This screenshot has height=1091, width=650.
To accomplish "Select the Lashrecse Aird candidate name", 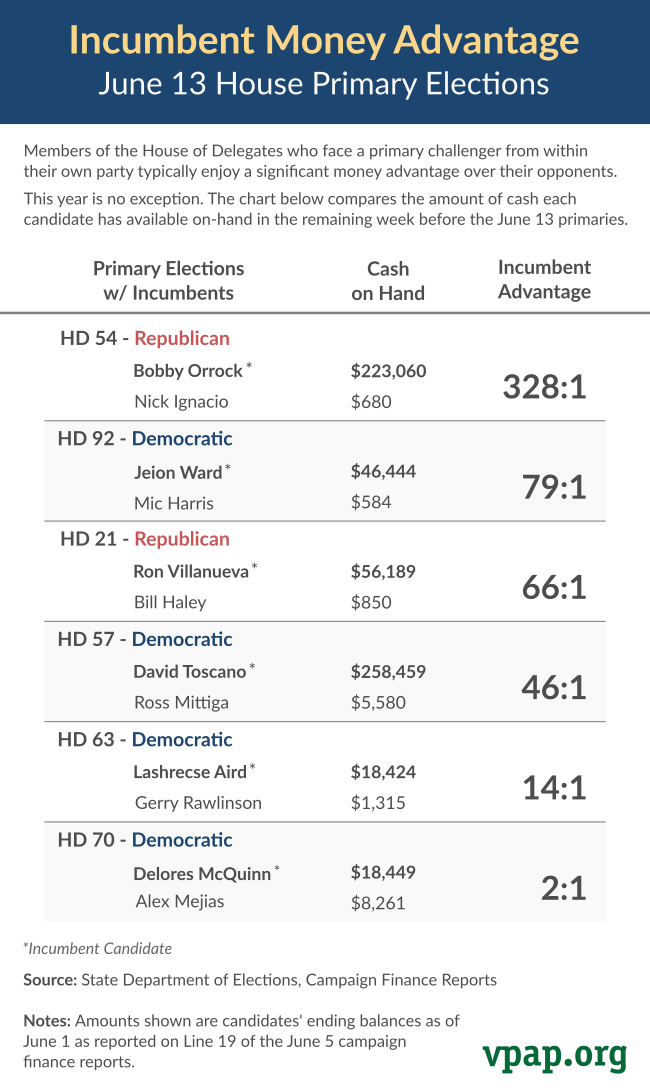I will 190,772.
